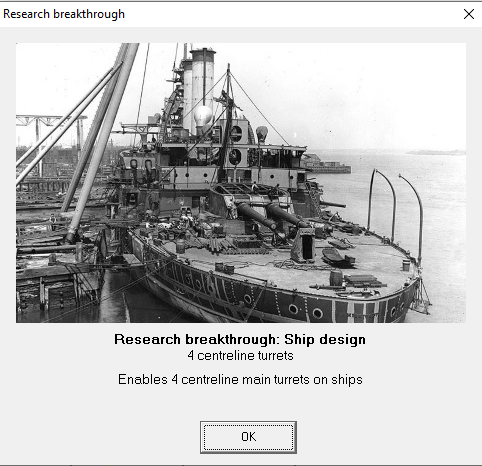Click the white searchlight dome on superstructure
This screenshot has width=482, height=466.
202,116
